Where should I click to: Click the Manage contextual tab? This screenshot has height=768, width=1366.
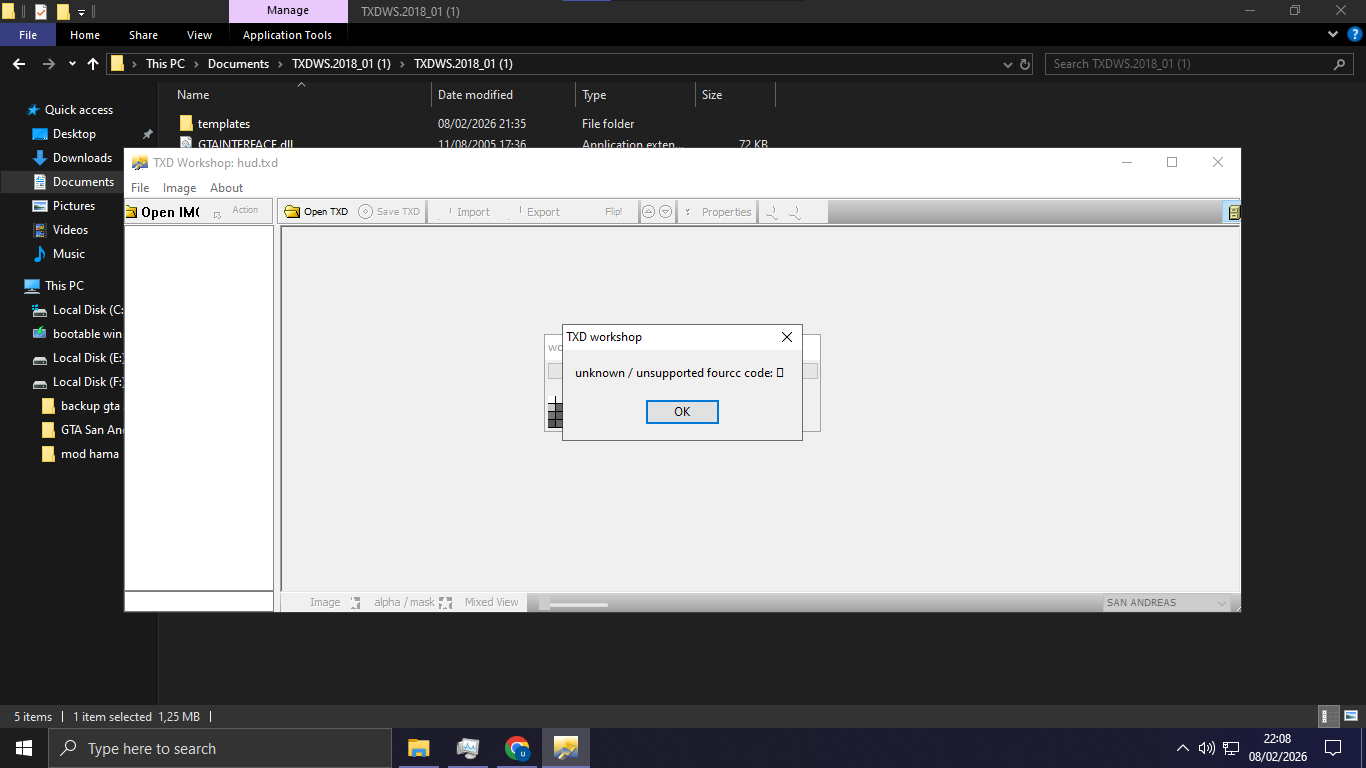tap(287, 11)
